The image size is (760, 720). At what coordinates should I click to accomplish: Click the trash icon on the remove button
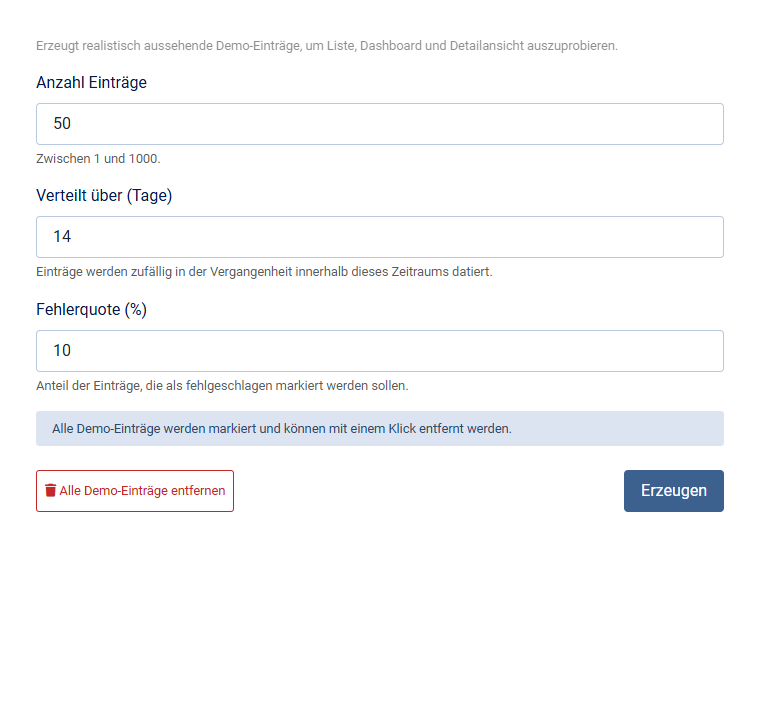50,490
